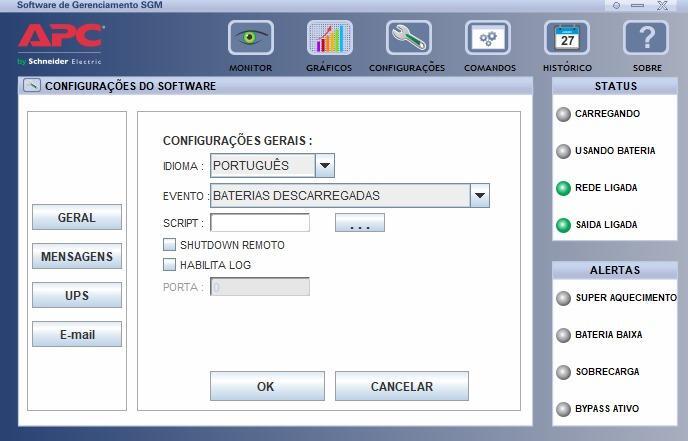Viewport: 688px width, 441px height.
Task: Click the Super Aquecimento alert indicator
Action: click(x=563, y=298)
